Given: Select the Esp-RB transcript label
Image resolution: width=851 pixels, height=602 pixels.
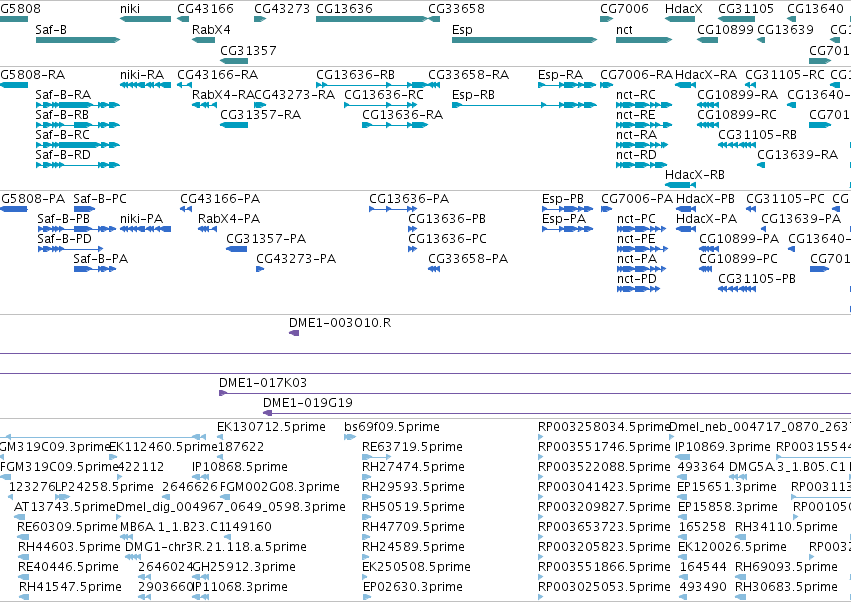Looking at the screenshot, I should tap(473, 95).
